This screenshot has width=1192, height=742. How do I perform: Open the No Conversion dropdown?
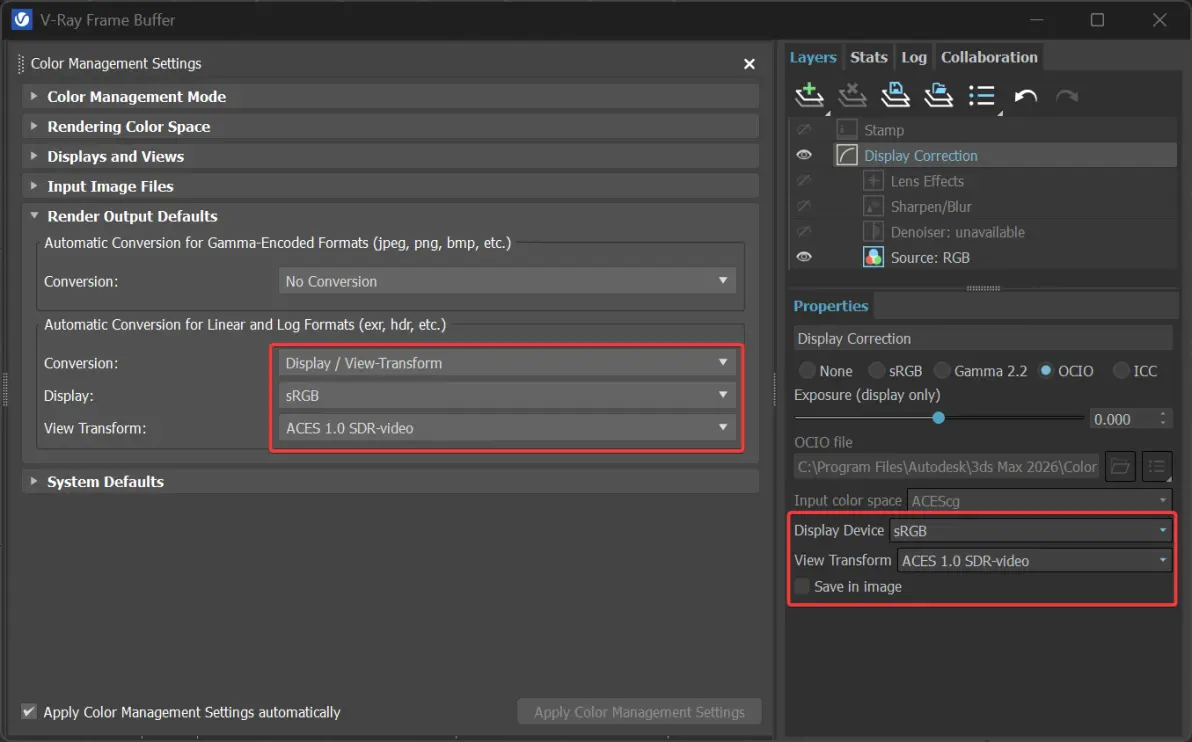pos(507,281)
